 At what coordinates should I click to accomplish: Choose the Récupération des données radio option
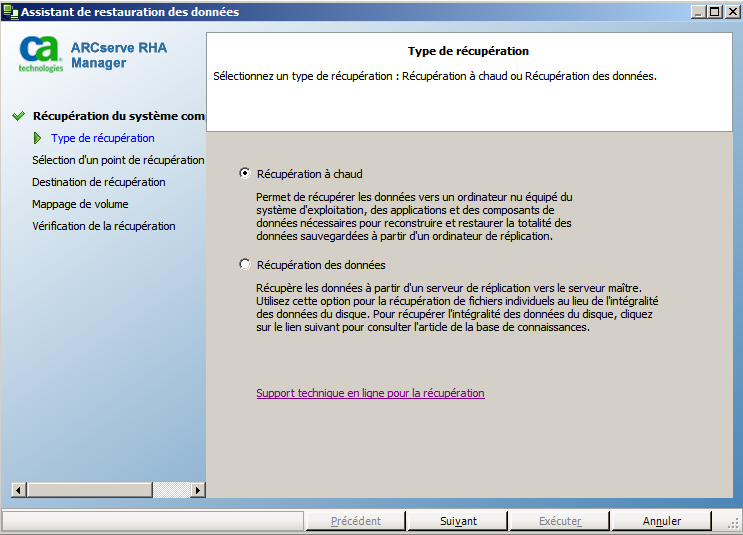245,264
